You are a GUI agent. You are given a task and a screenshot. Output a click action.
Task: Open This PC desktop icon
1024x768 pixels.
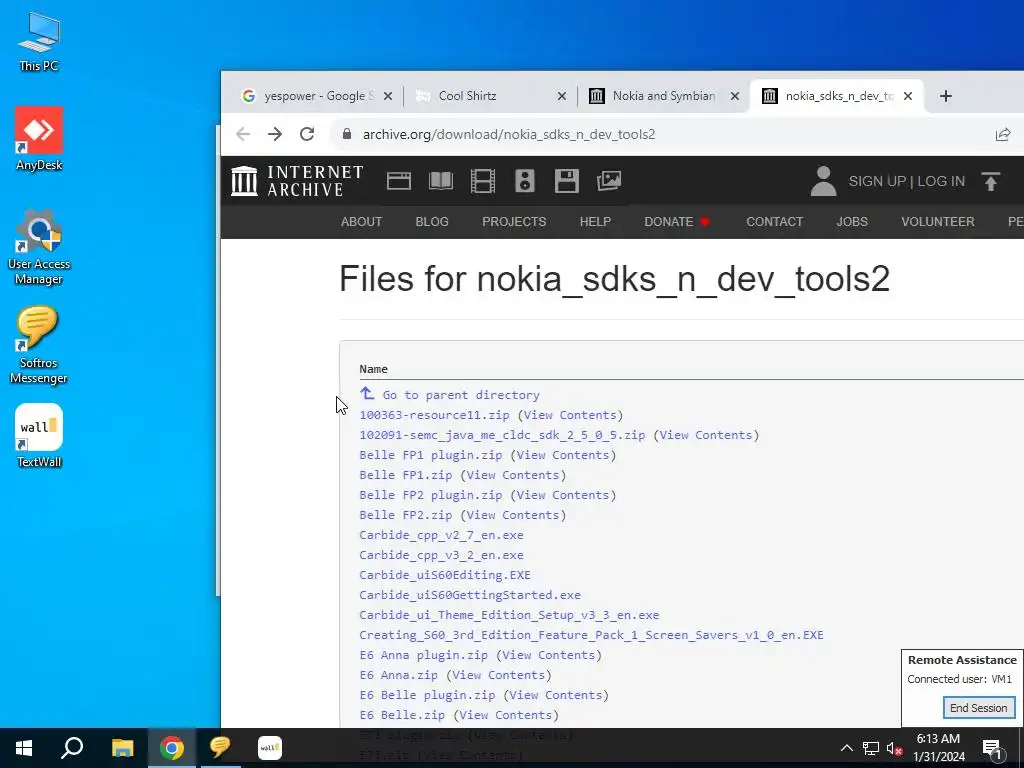click(x=39, y=41)
